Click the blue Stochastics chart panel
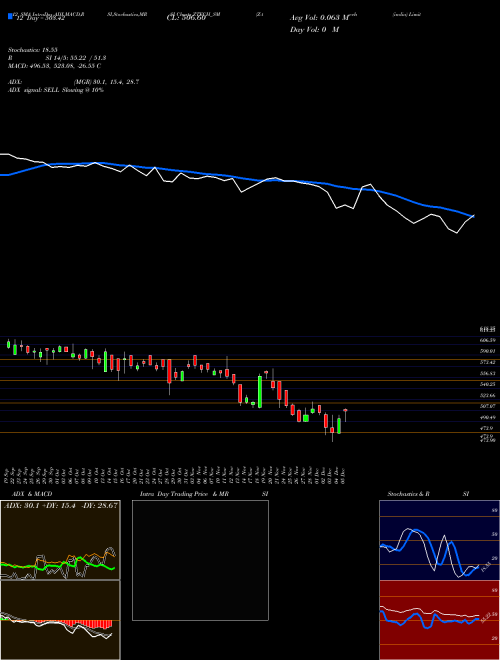Screen dimensions: 500x660 [x=439, y=540]
